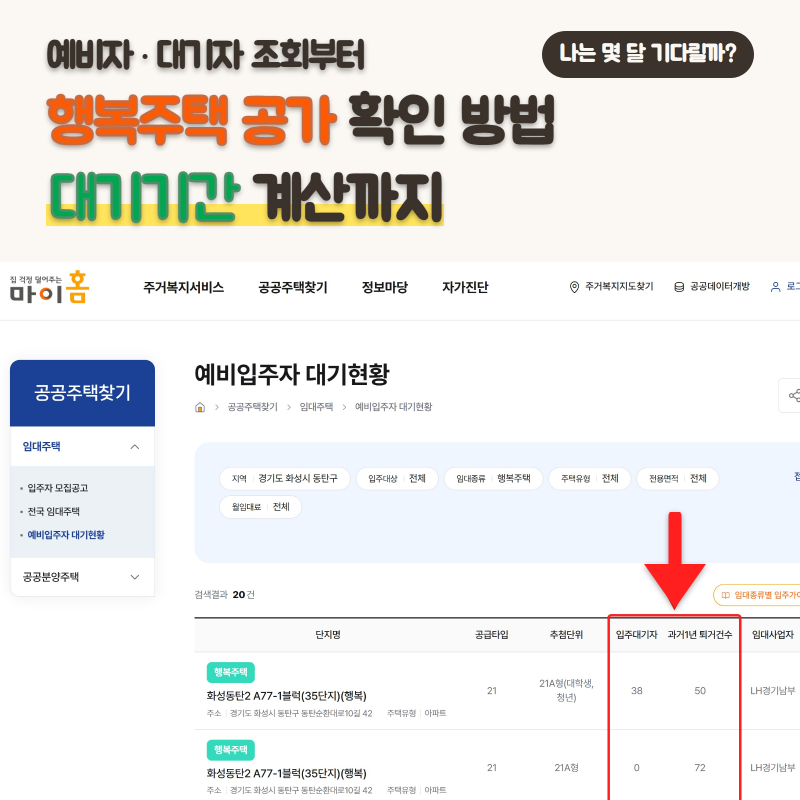Open the 주거복지지도찾기 link
Viewport: 800px width, 800px height.
619,287
